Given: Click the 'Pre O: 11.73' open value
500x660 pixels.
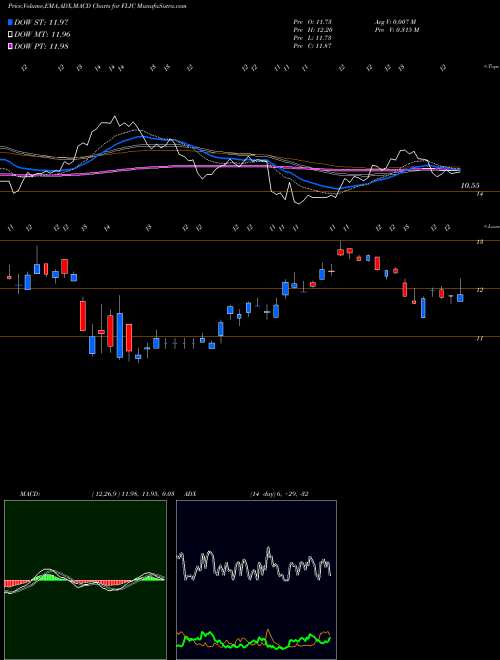Looking at the screenshot, I should click(x=313, y=22).
